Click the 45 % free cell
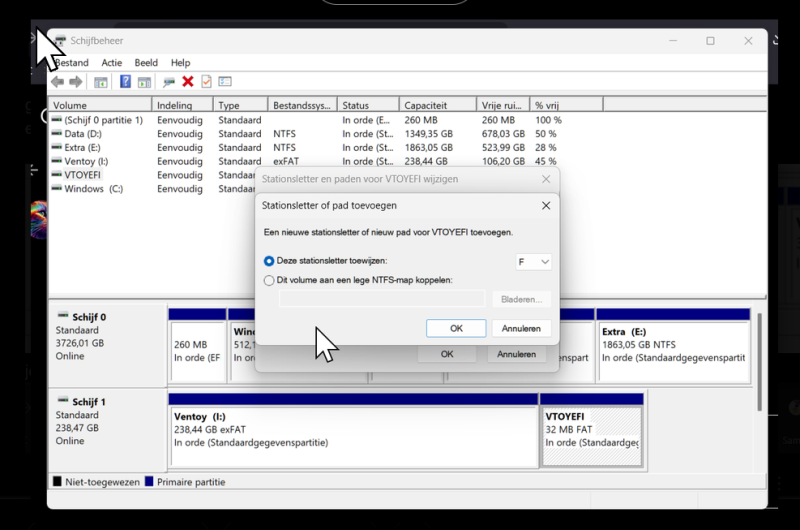Screen dimensions: 800x530 545,162
